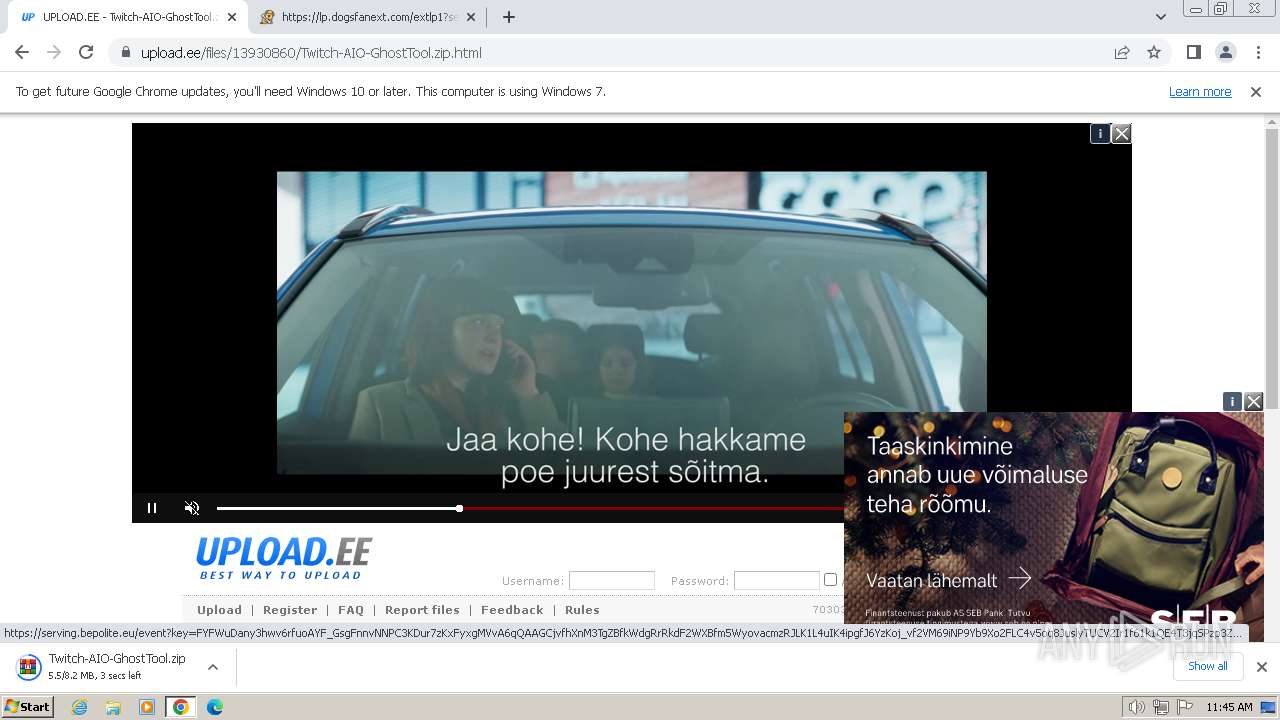Close the SEB banner ad
Screen dimensions: 1280x720
(1254, 401)
